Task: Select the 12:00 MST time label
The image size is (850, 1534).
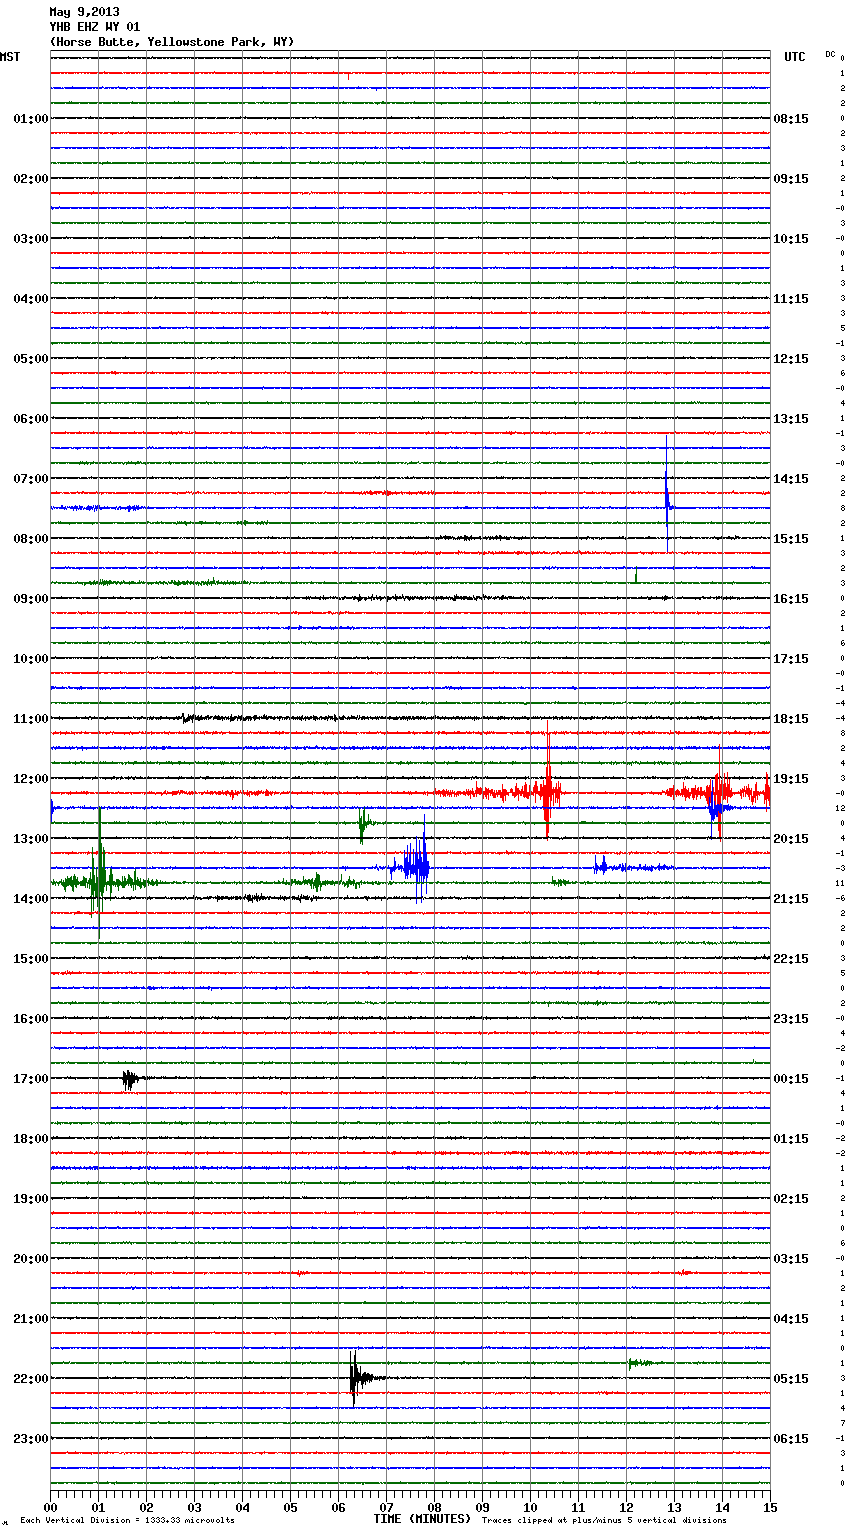Action: pyautogui.click(x=31, y=779)
